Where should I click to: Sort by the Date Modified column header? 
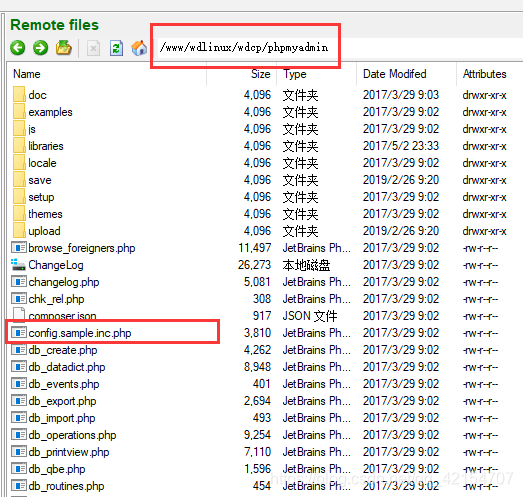(395, 74)
